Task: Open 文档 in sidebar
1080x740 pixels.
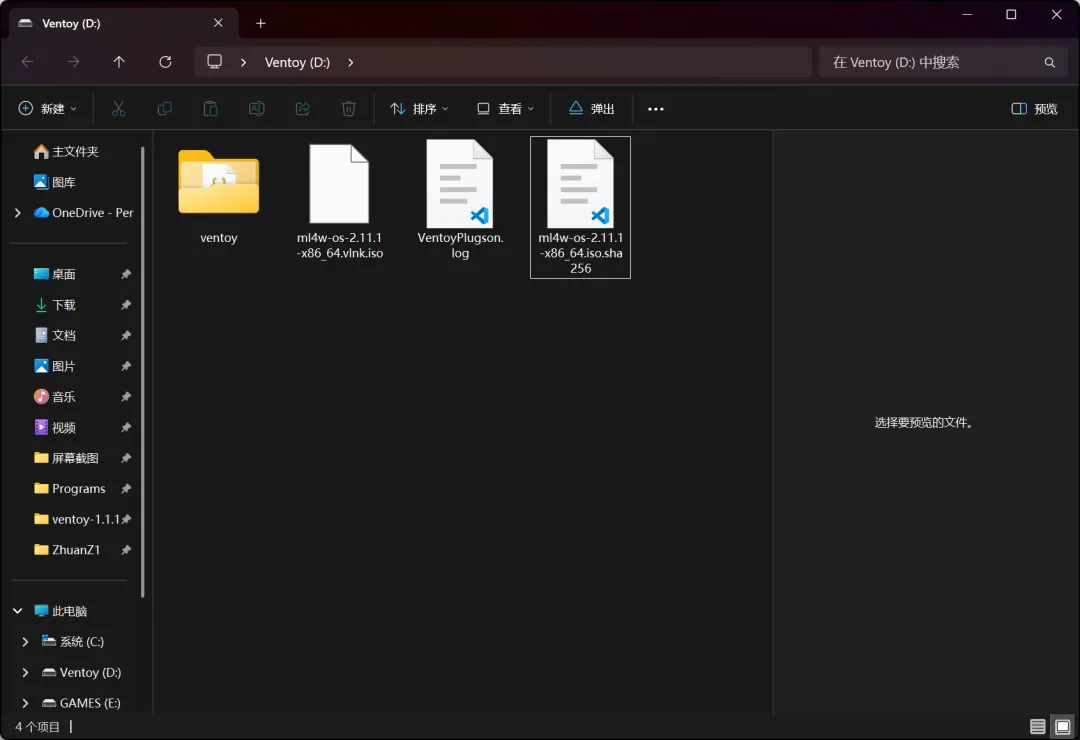Action: point(54,336)
